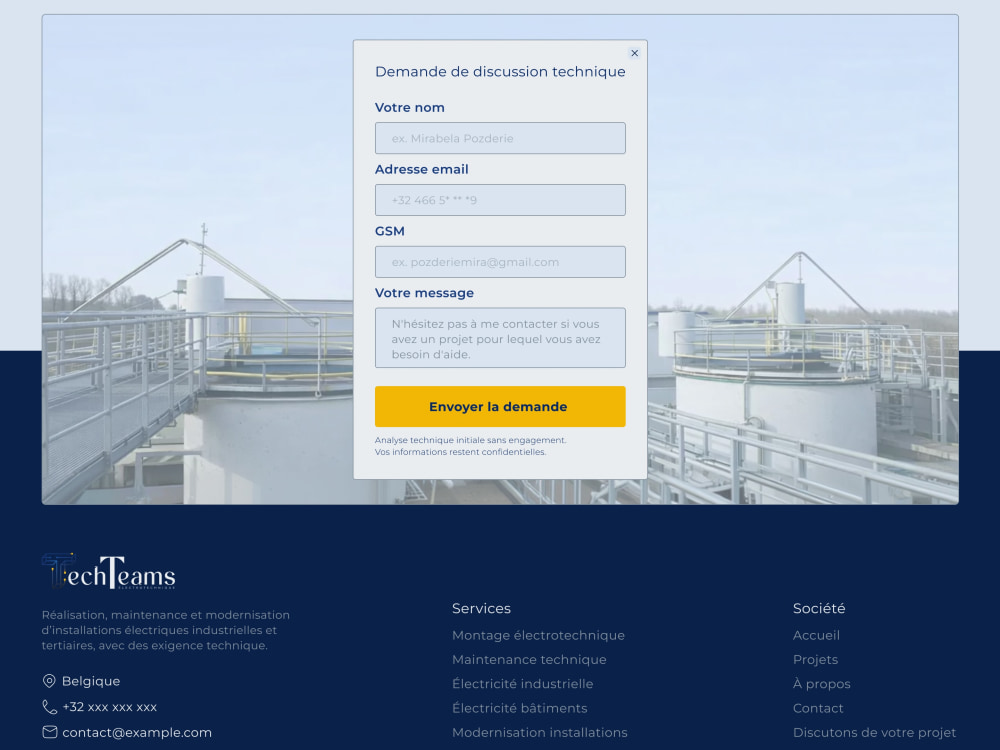
Task: Click the Envoyer la demande button
Action: point(500,406)
